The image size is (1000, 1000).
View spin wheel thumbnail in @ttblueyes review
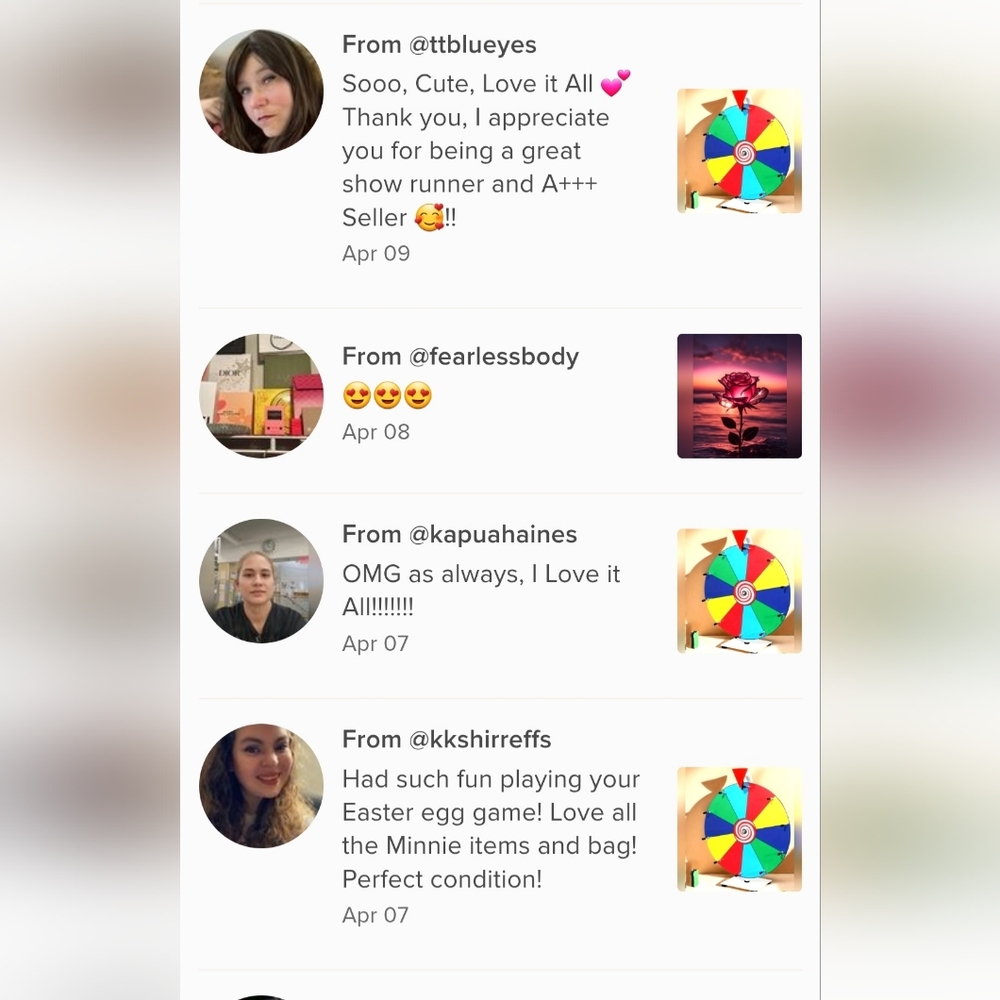click(x=739, y=151)
